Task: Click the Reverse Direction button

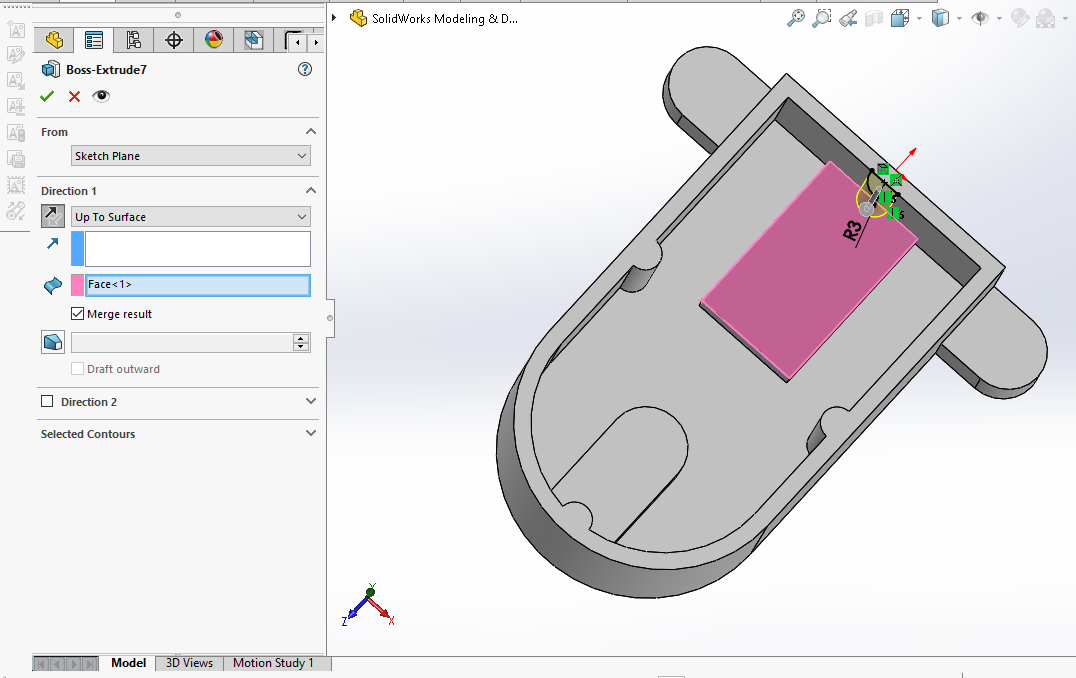Action: (x=52, y=216)
